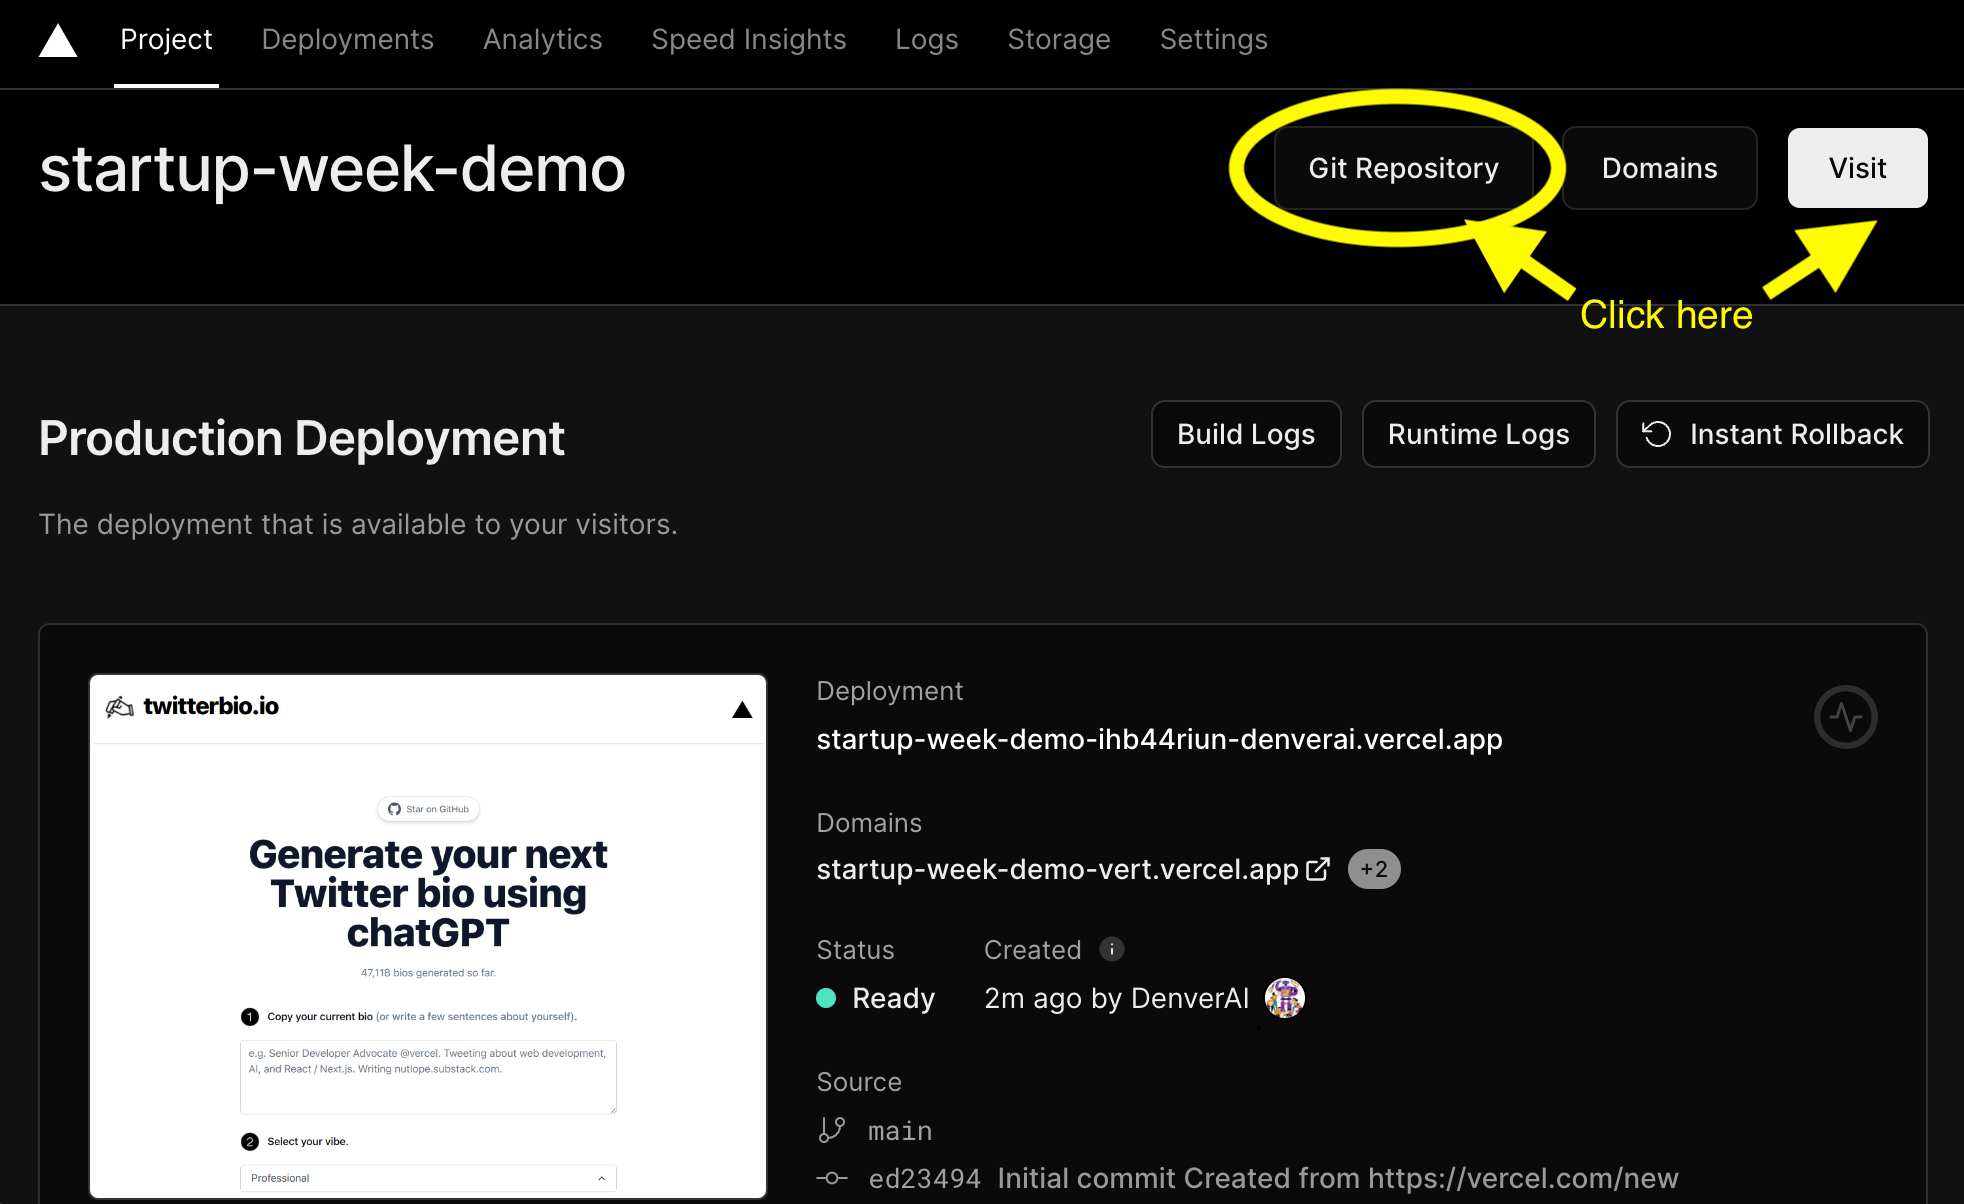Image resolution: width=1964 pixels, height=1204 pixels.
Task: Click the Visit button
Action: 1860,167
